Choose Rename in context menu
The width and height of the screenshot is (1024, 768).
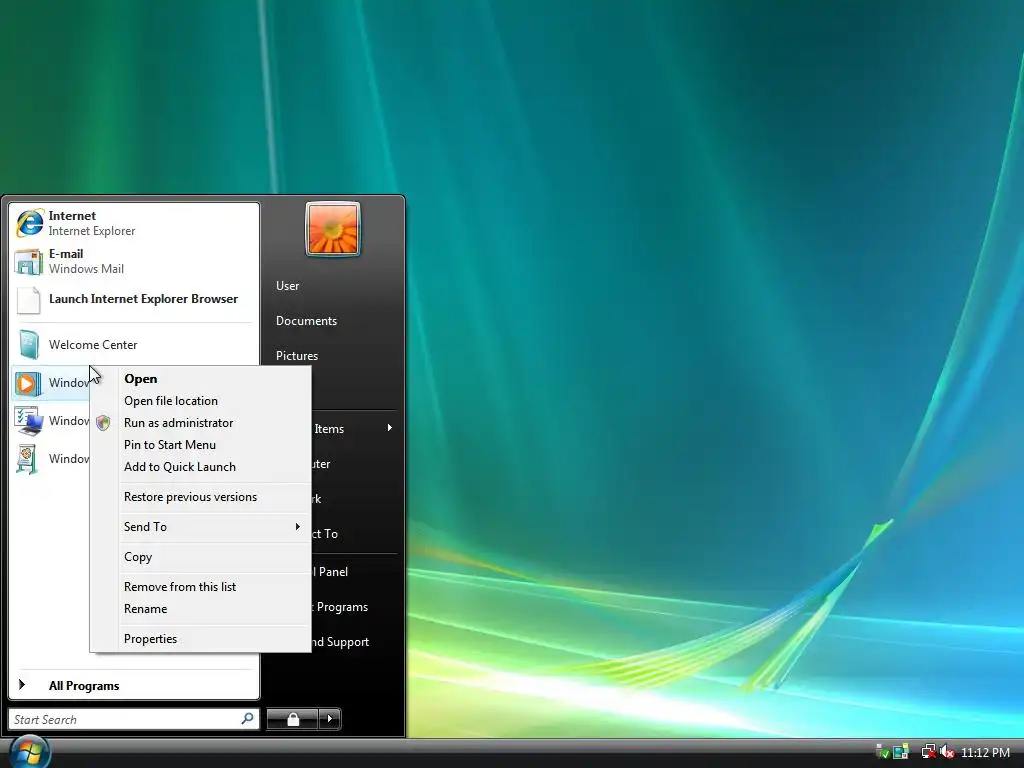click(x=200, y=609)
